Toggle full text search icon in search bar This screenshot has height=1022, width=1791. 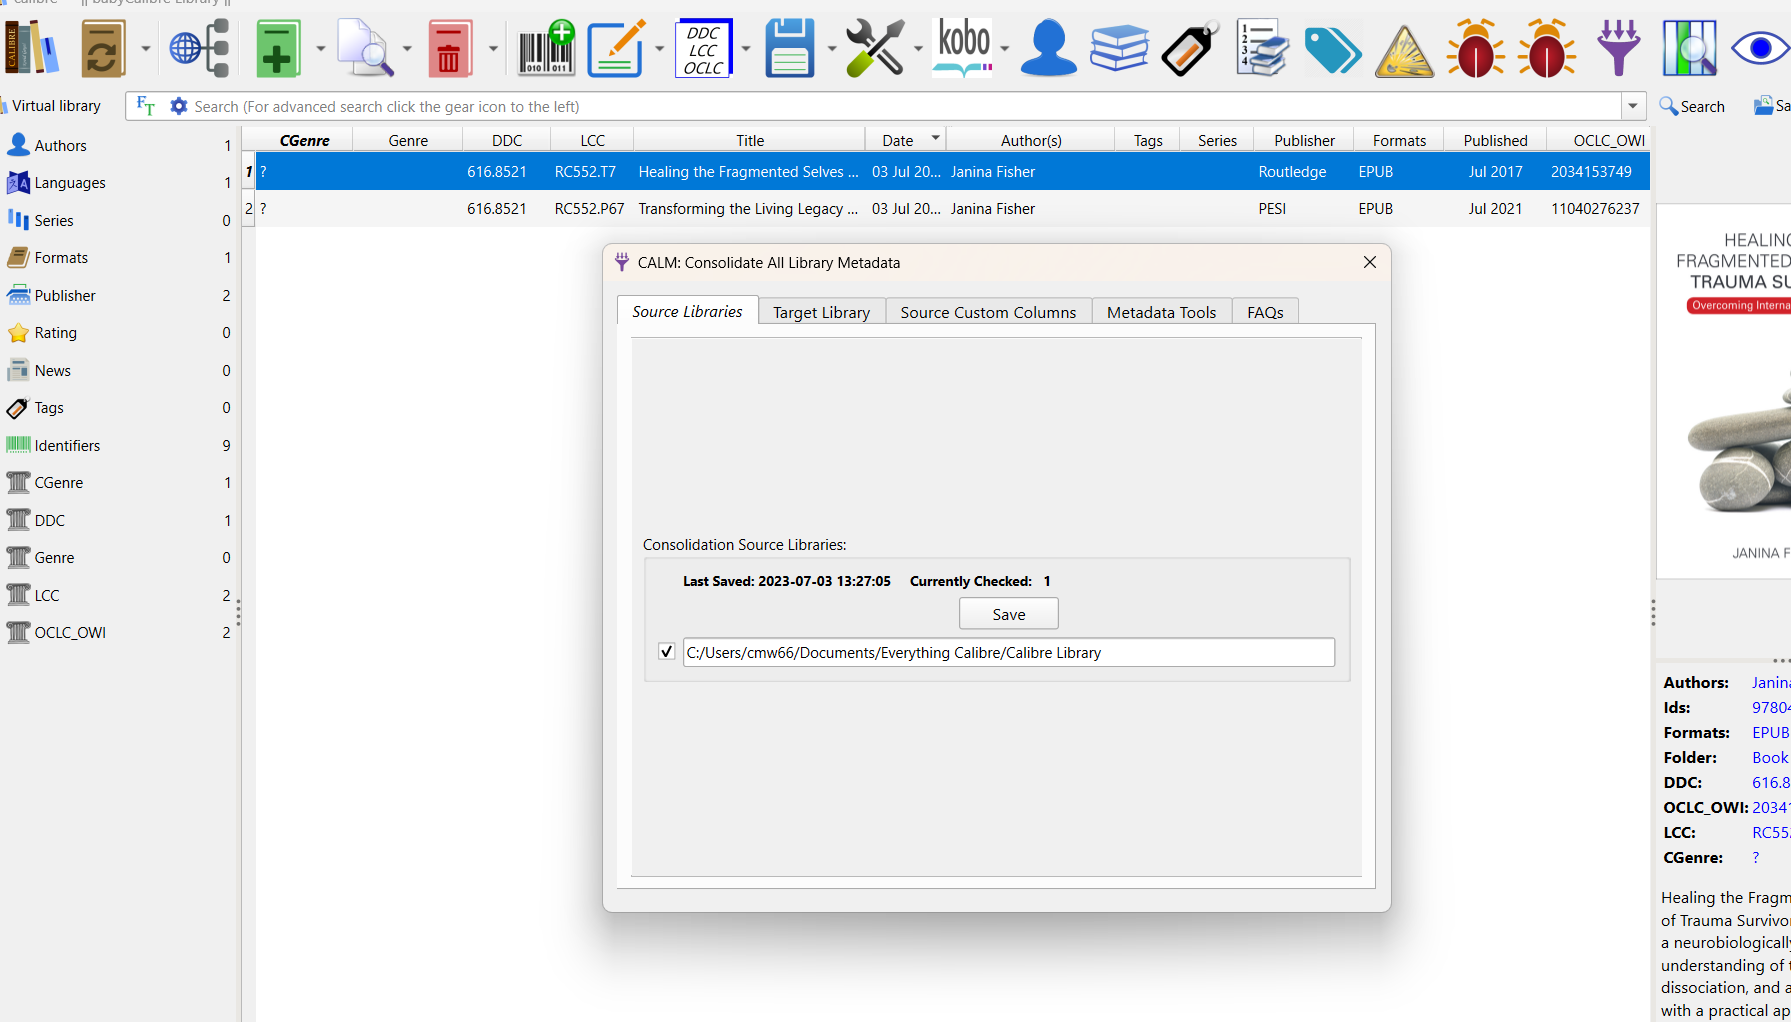(146, 106)
